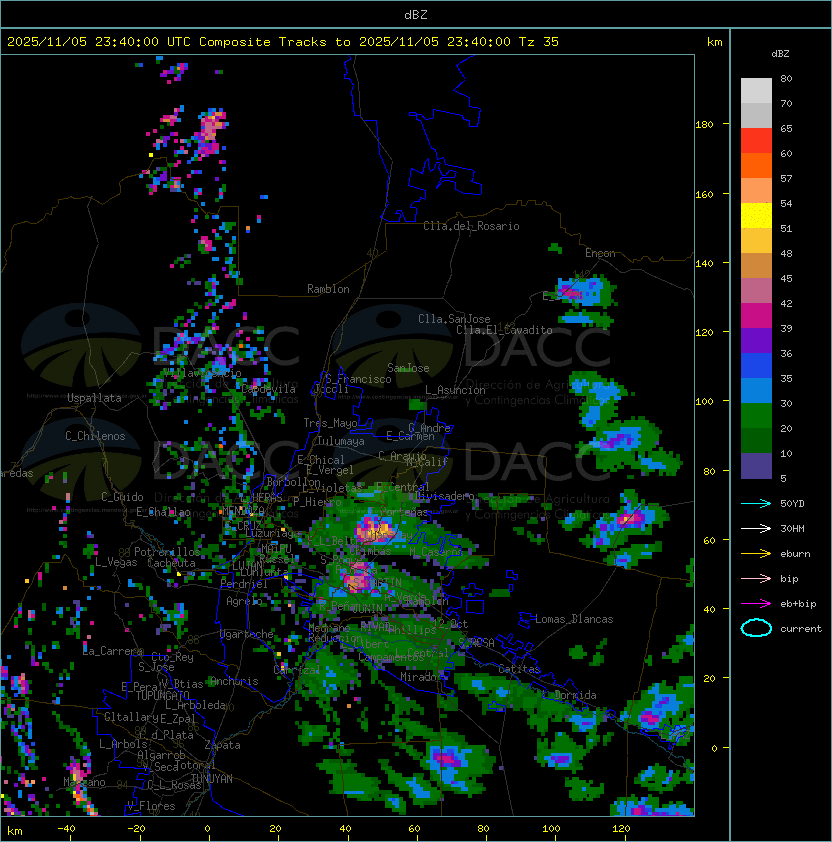
Task: Click the Clla.SanJose map label
Action: (454, 319)
